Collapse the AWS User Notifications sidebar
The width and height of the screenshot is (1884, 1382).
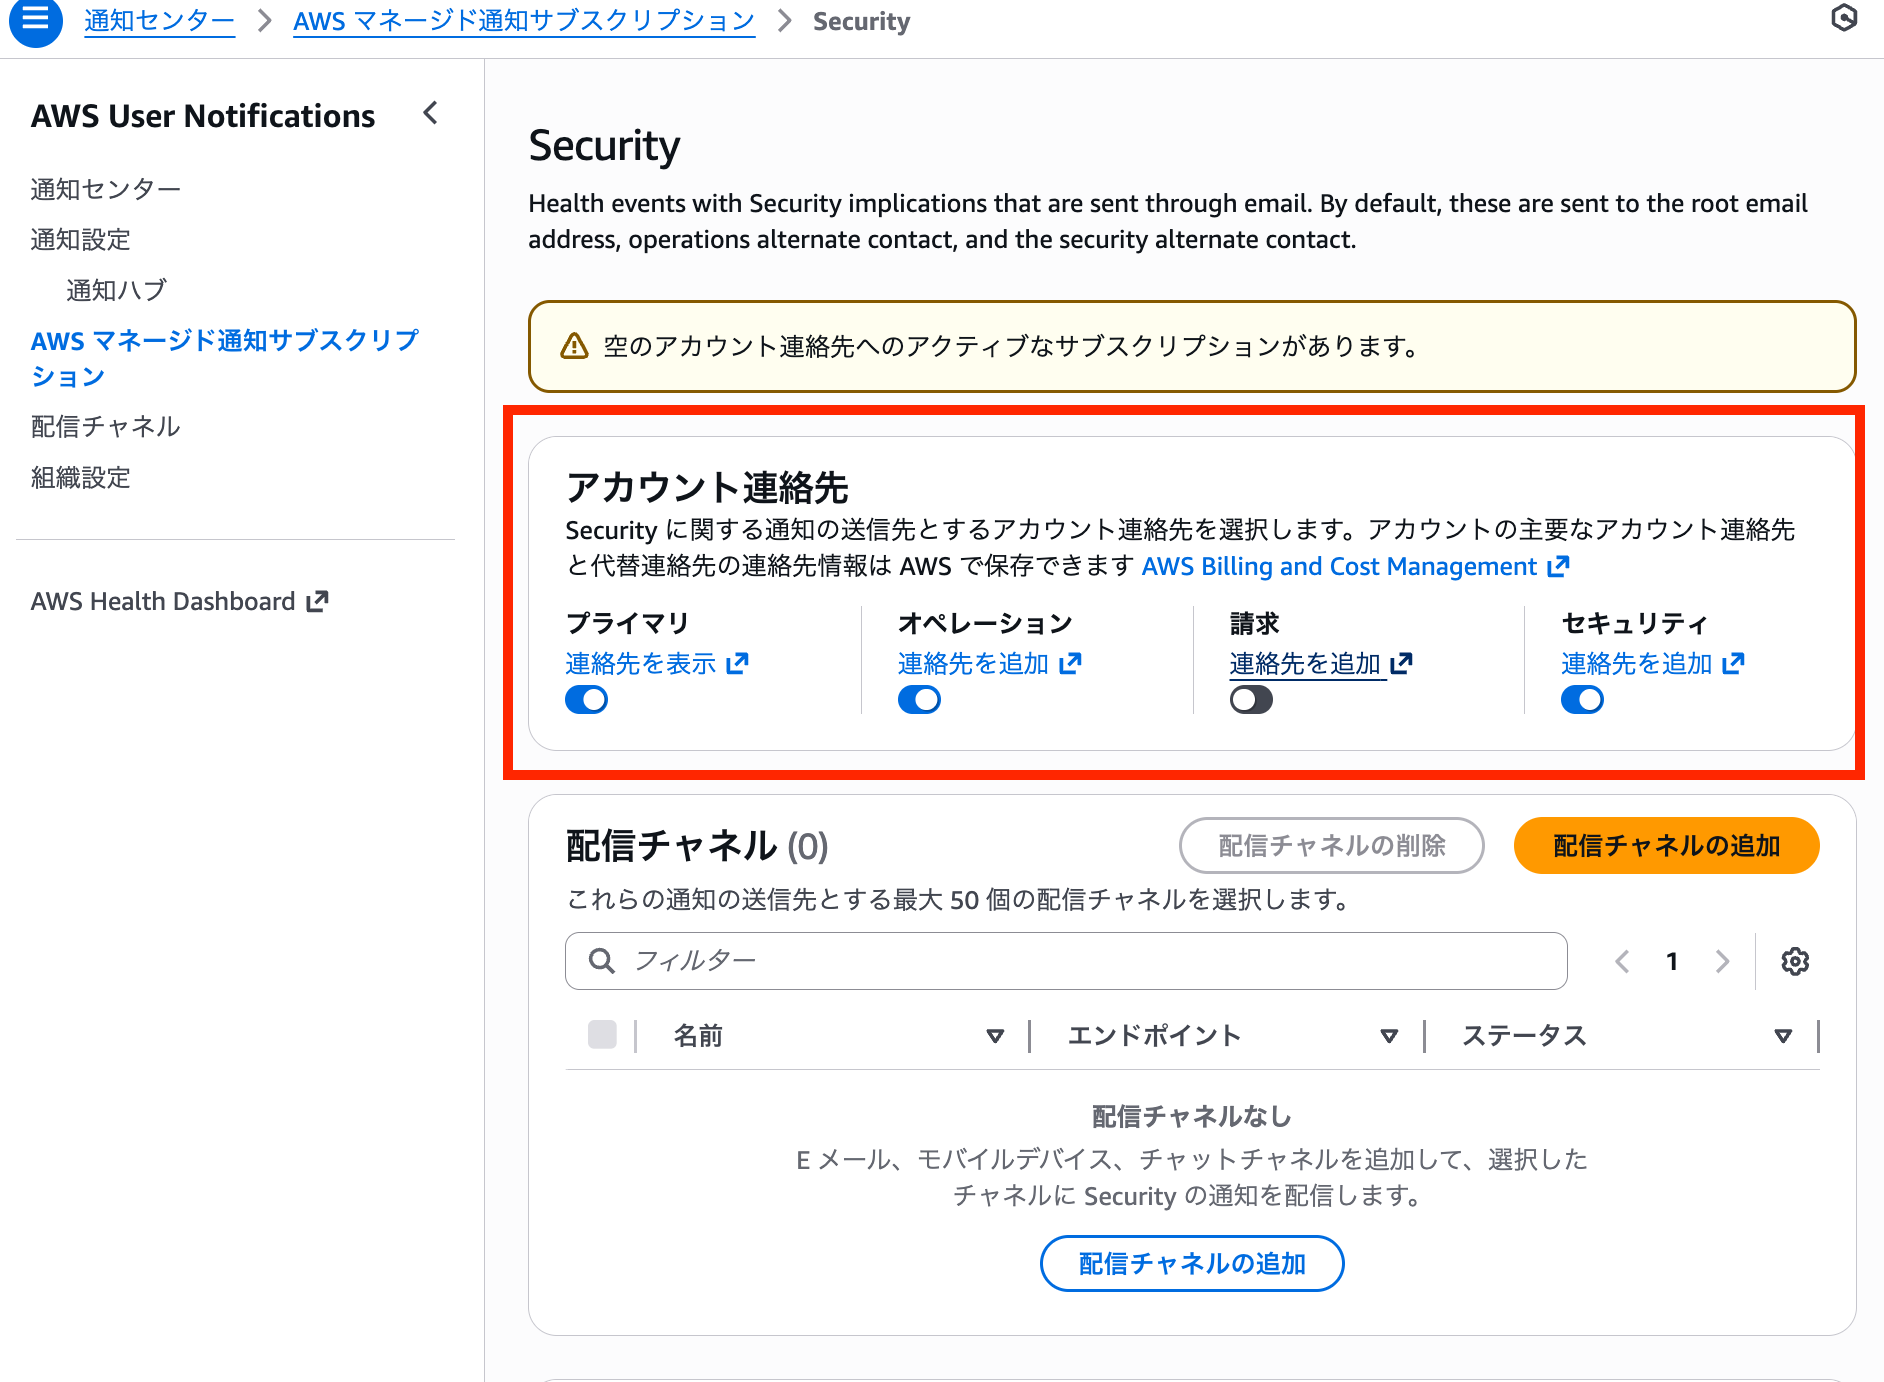click(x=429, y=114)
